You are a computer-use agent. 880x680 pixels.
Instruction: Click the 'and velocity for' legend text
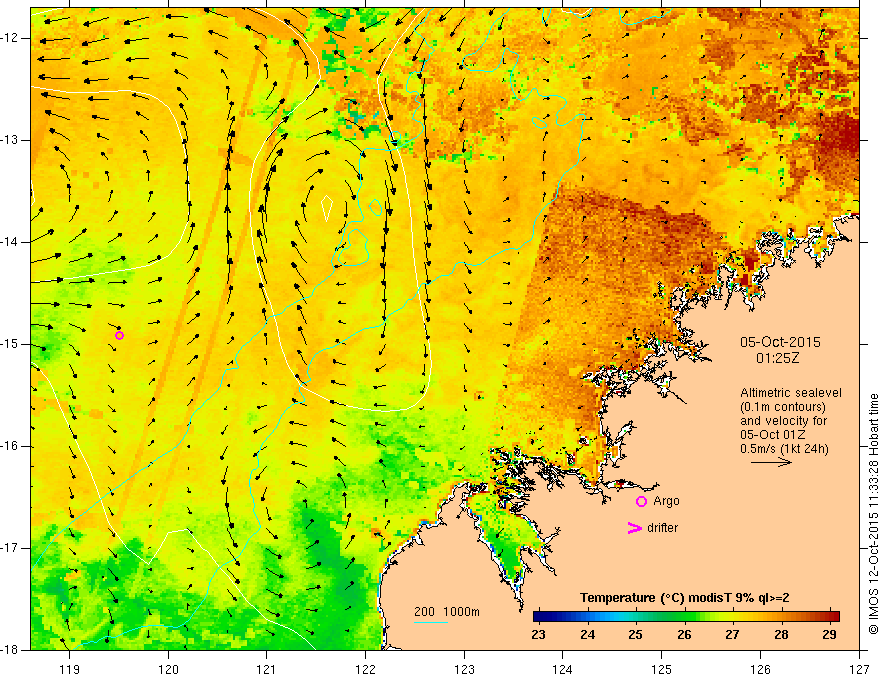(783, 421)
